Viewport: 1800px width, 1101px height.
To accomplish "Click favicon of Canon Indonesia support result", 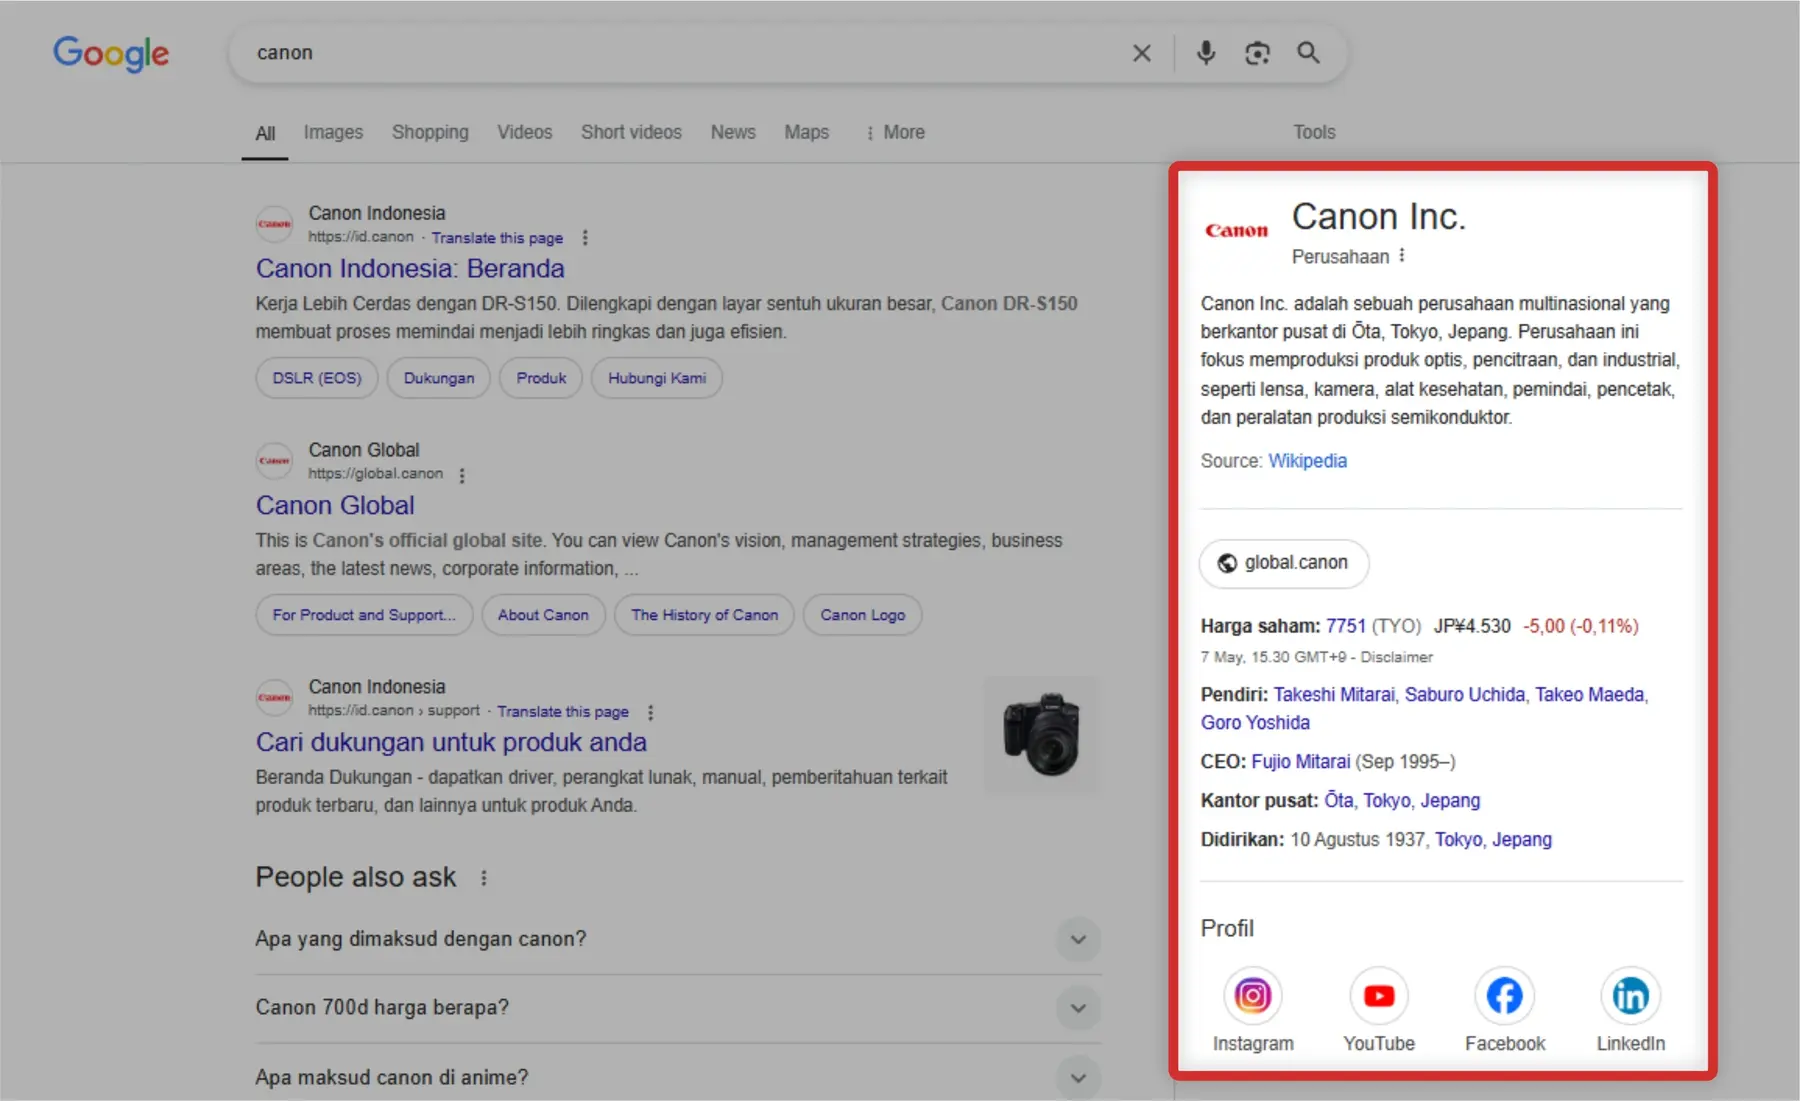I will pos(274,698).
